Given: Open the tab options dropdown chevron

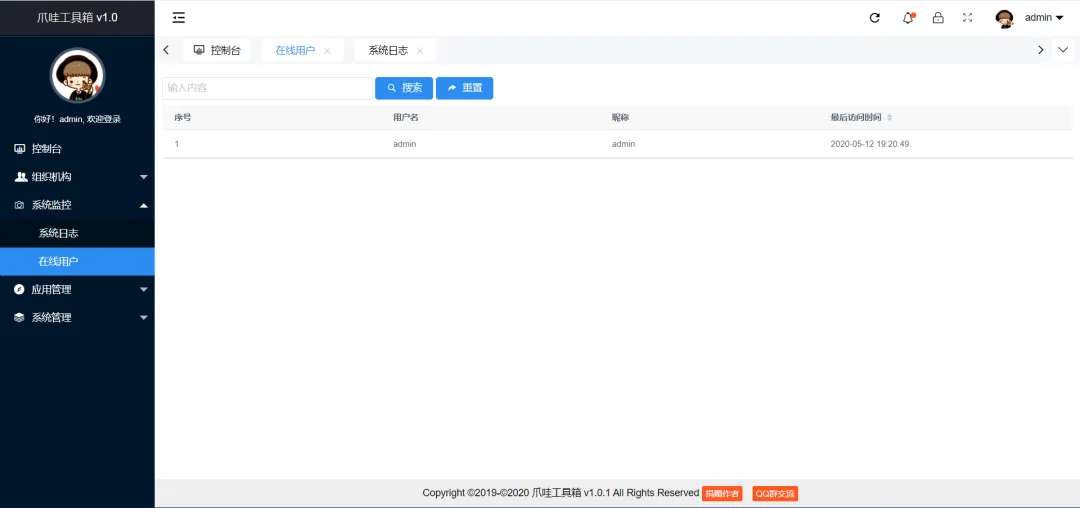Looking at the screenshot, I should (x=1063, y=50).
